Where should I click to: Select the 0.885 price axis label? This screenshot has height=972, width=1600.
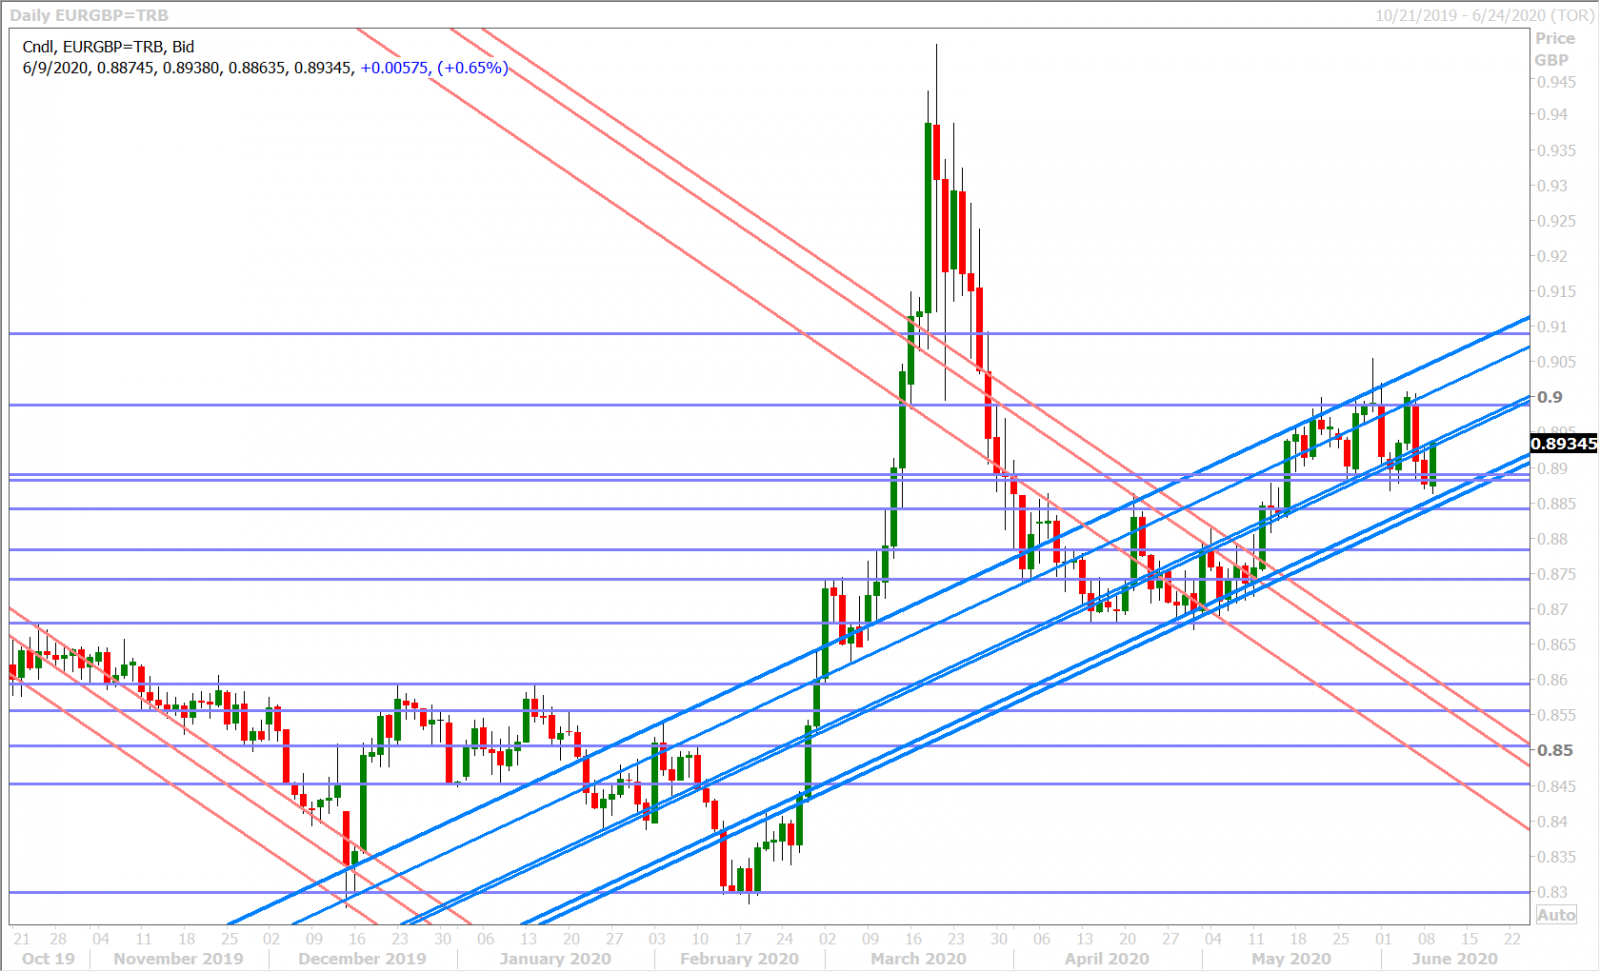(1556, 504)
